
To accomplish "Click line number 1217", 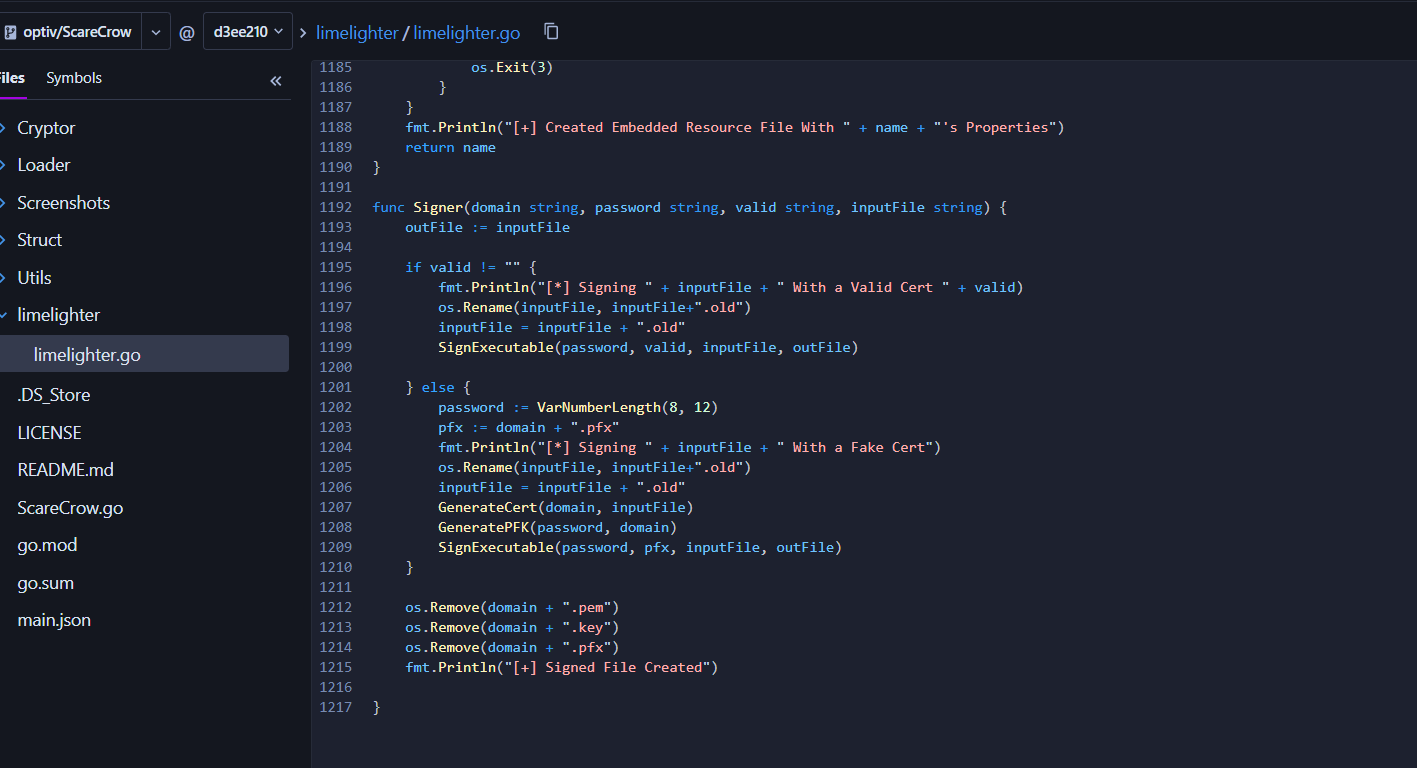I will (335, 707).
